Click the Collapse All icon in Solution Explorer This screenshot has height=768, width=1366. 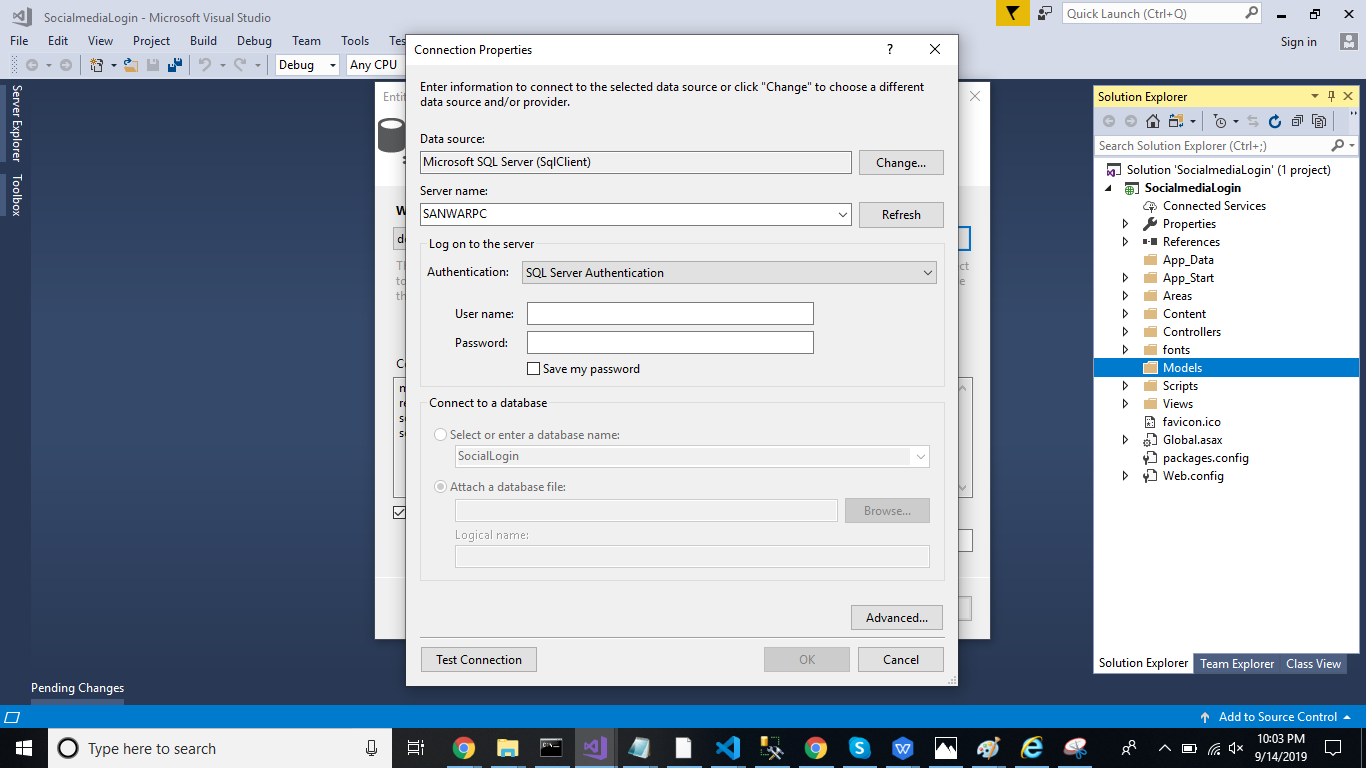1297,121
